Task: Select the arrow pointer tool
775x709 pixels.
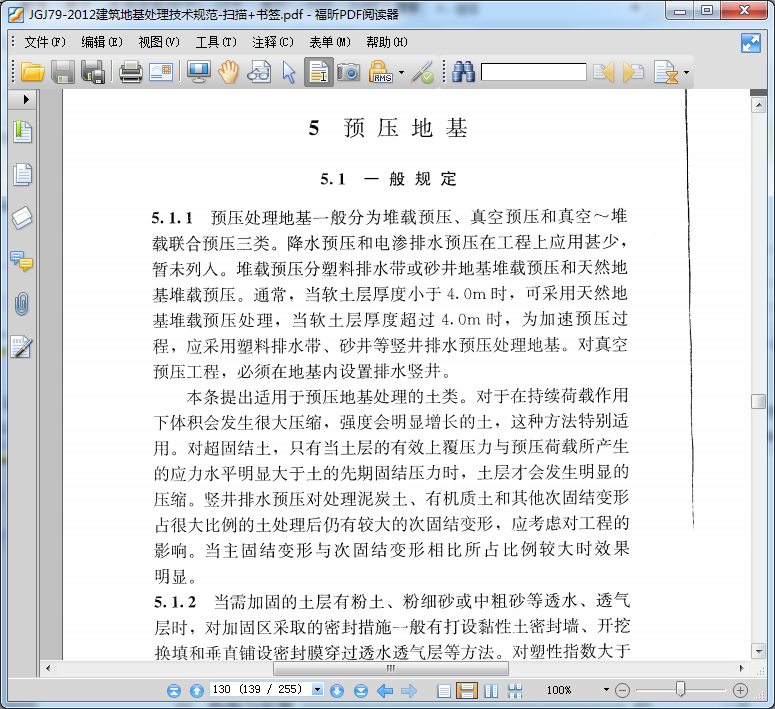Action: click(x=289, y=72)
